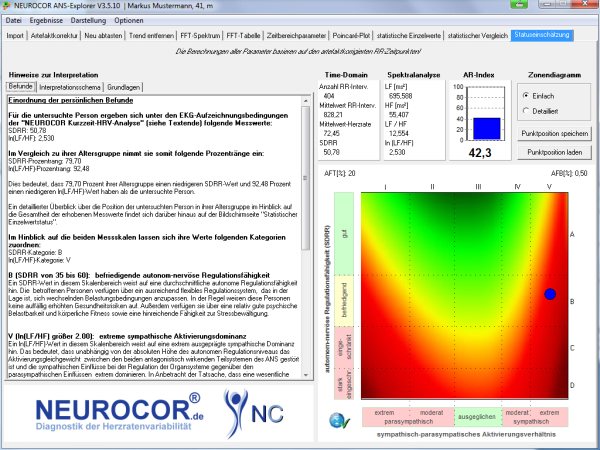
Task: Click the 'extrem parasympathisch' axis label
Action: click(385, 417)
